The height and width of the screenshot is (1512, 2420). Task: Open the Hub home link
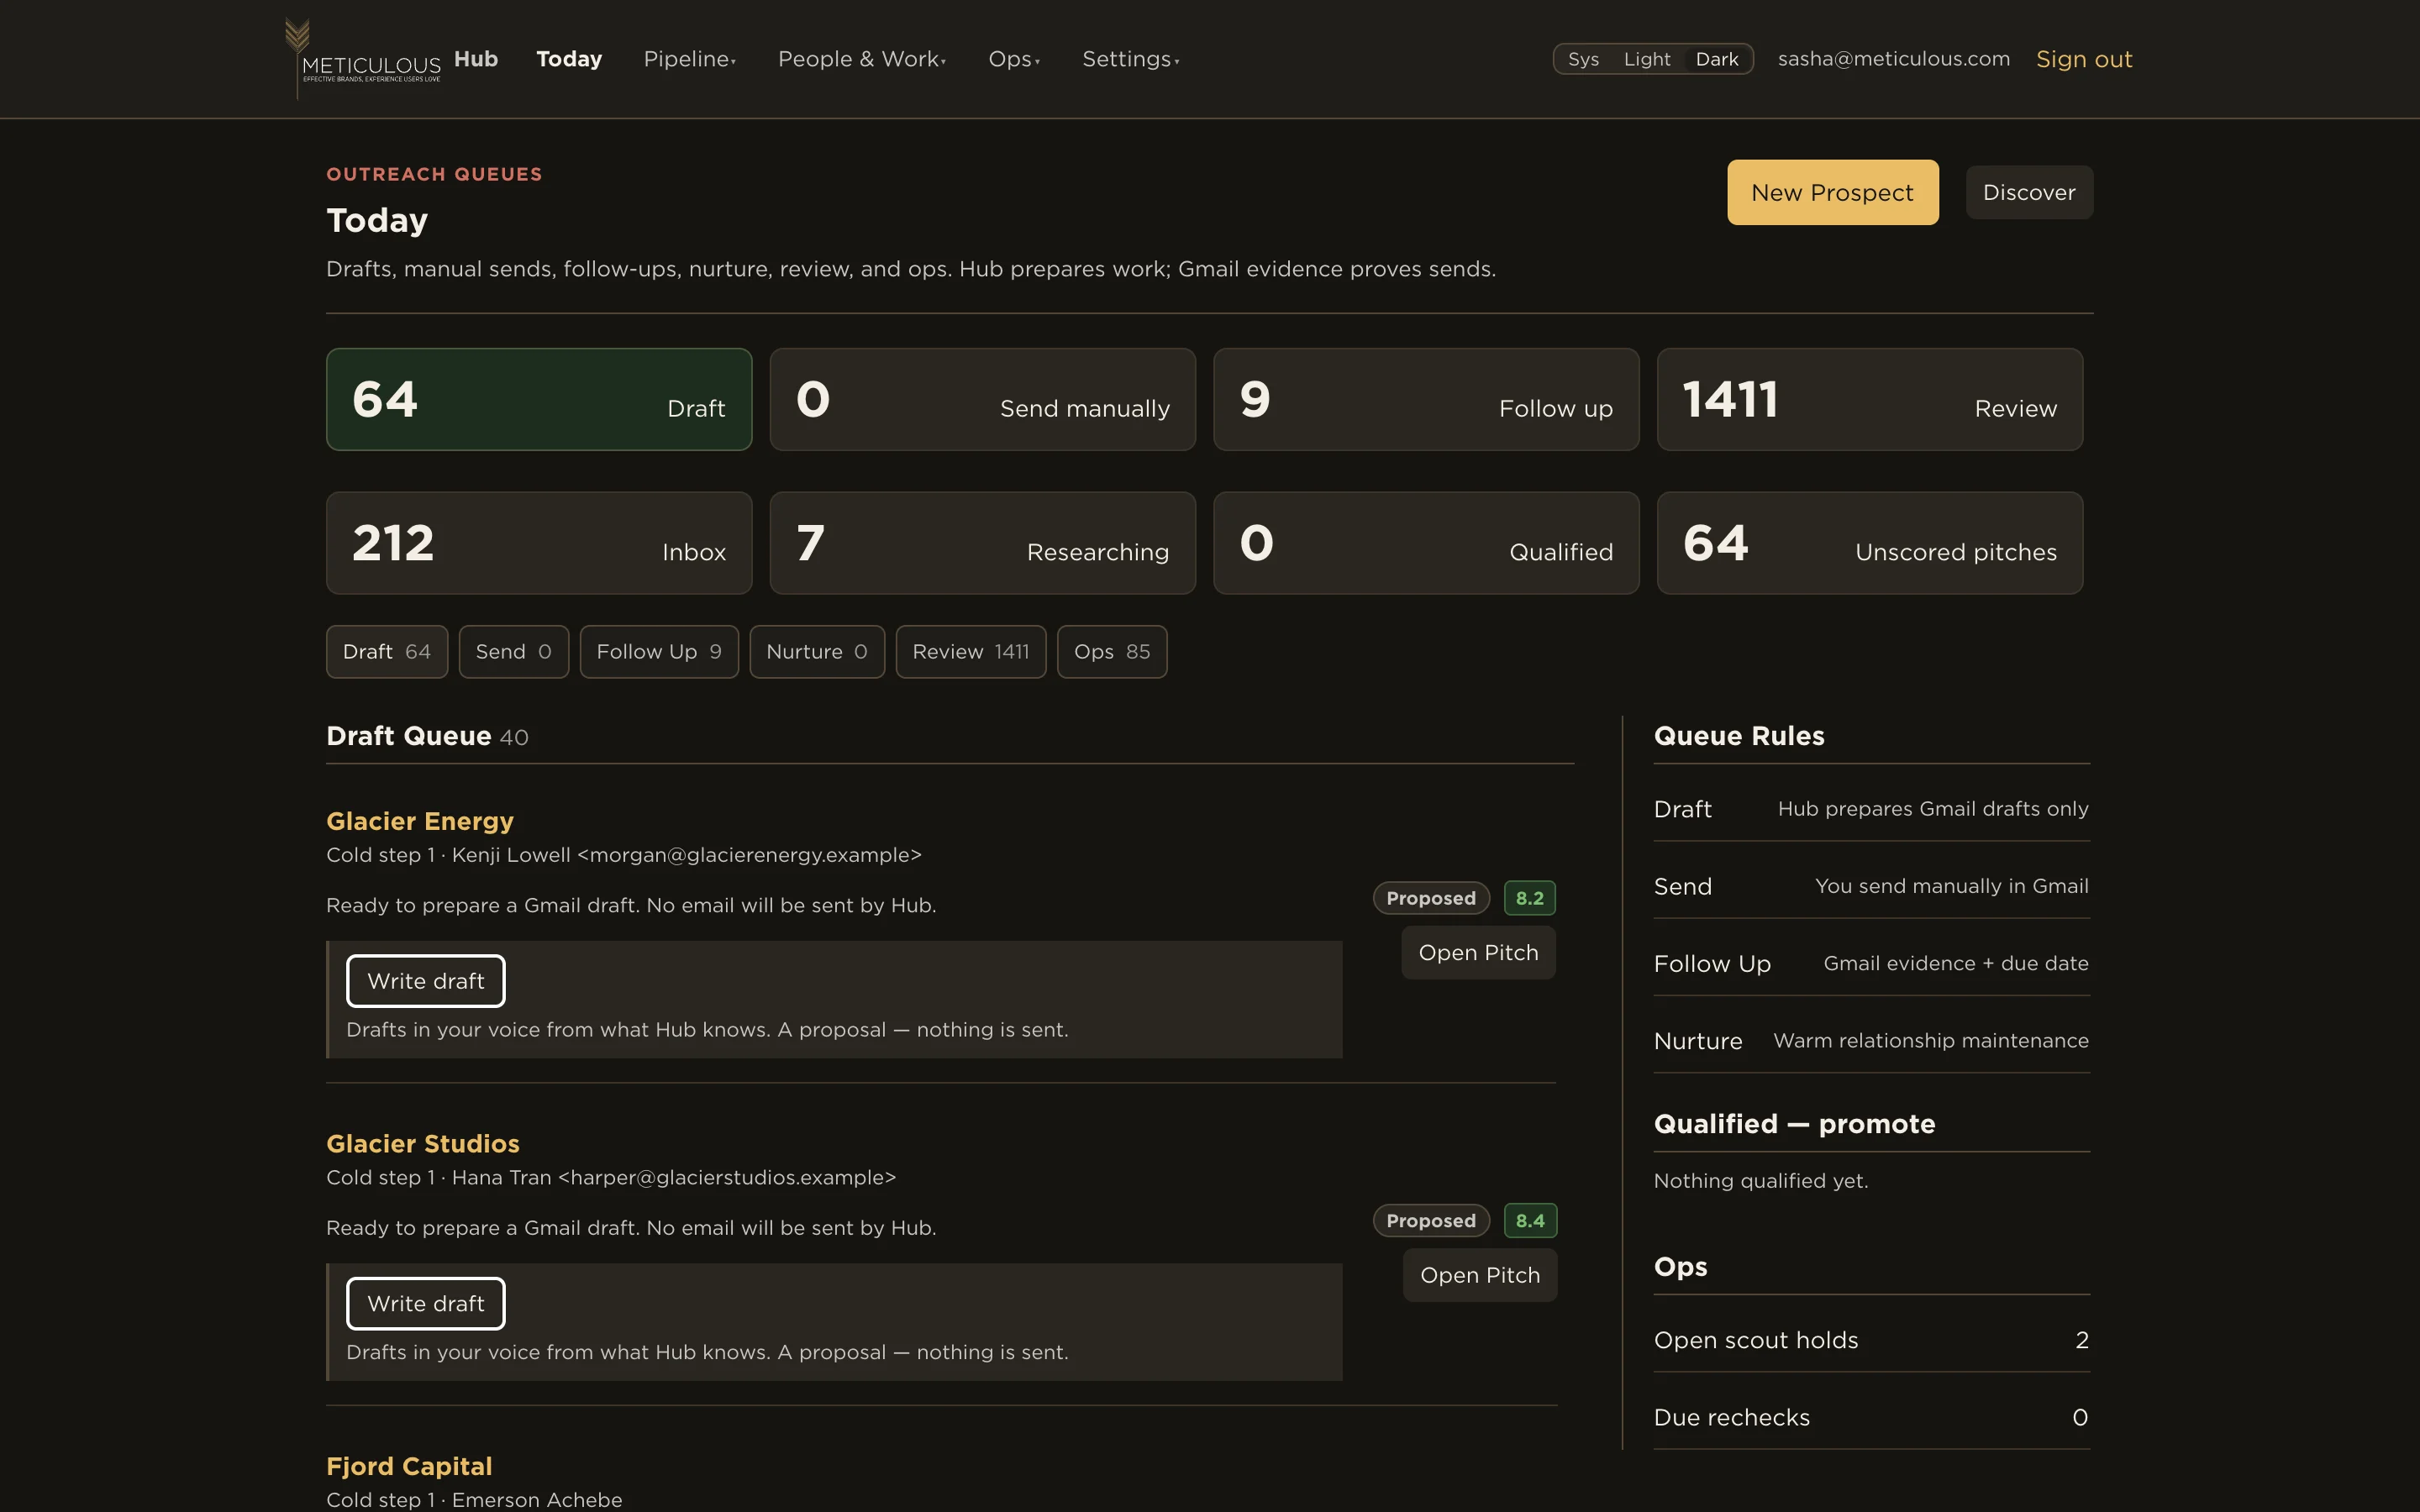476,59
